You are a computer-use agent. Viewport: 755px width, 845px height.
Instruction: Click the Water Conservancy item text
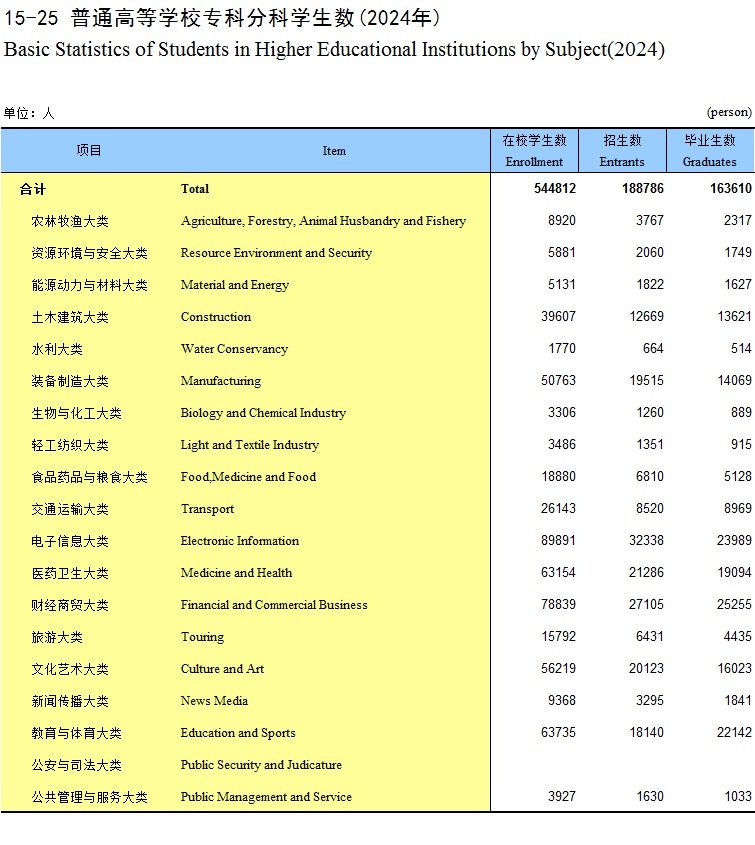pos(234,349)
